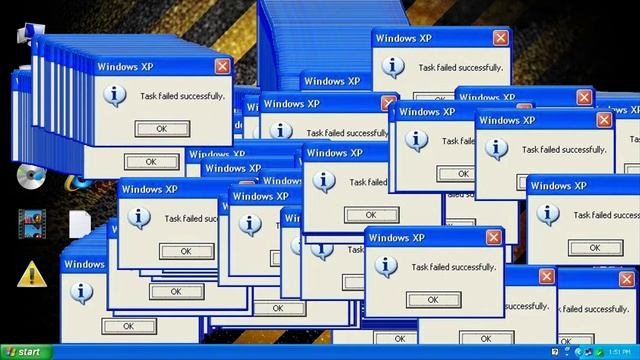Click info icon in "Task failed success" dialog
The width and height of the screenshot is (640, 360).
click(548, 215)
